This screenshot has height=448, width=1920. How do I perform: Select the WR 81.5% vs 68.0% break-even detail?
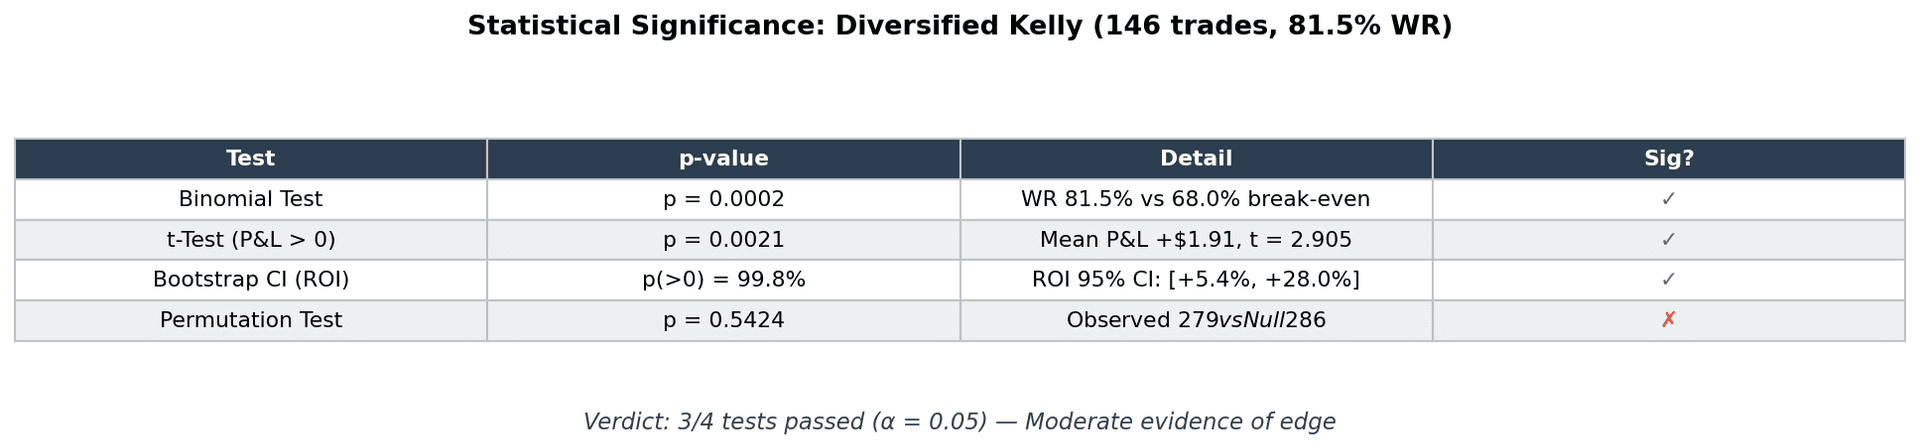[x=1195, y=200]
